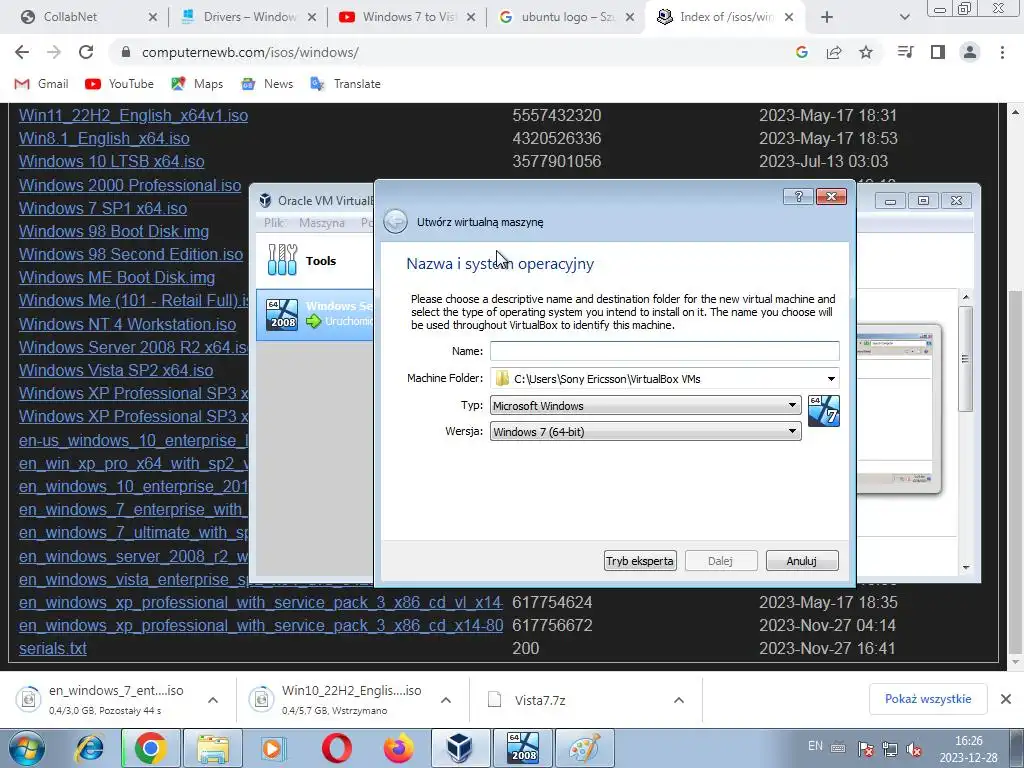Click the Windows 7 64-bit OS badge

(x=824, y=411)
